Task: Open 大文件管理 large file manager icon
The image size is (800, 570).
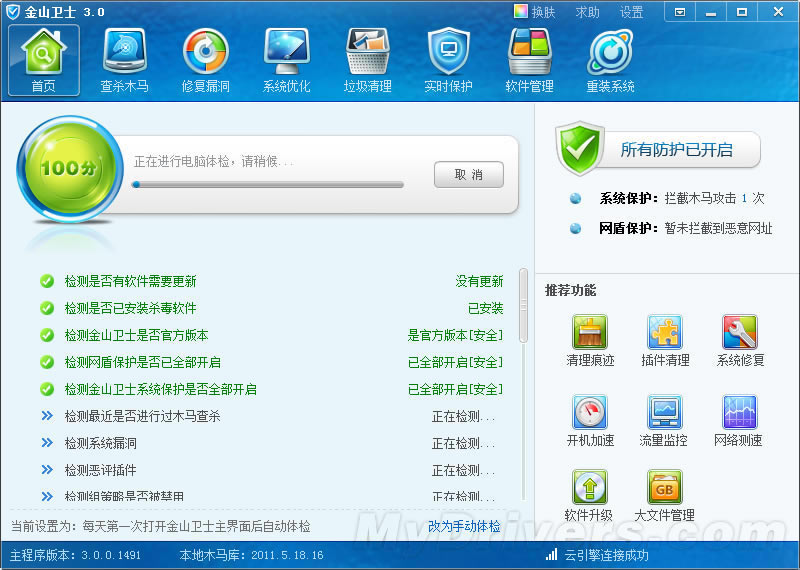Action: click(x=664, y=487)
